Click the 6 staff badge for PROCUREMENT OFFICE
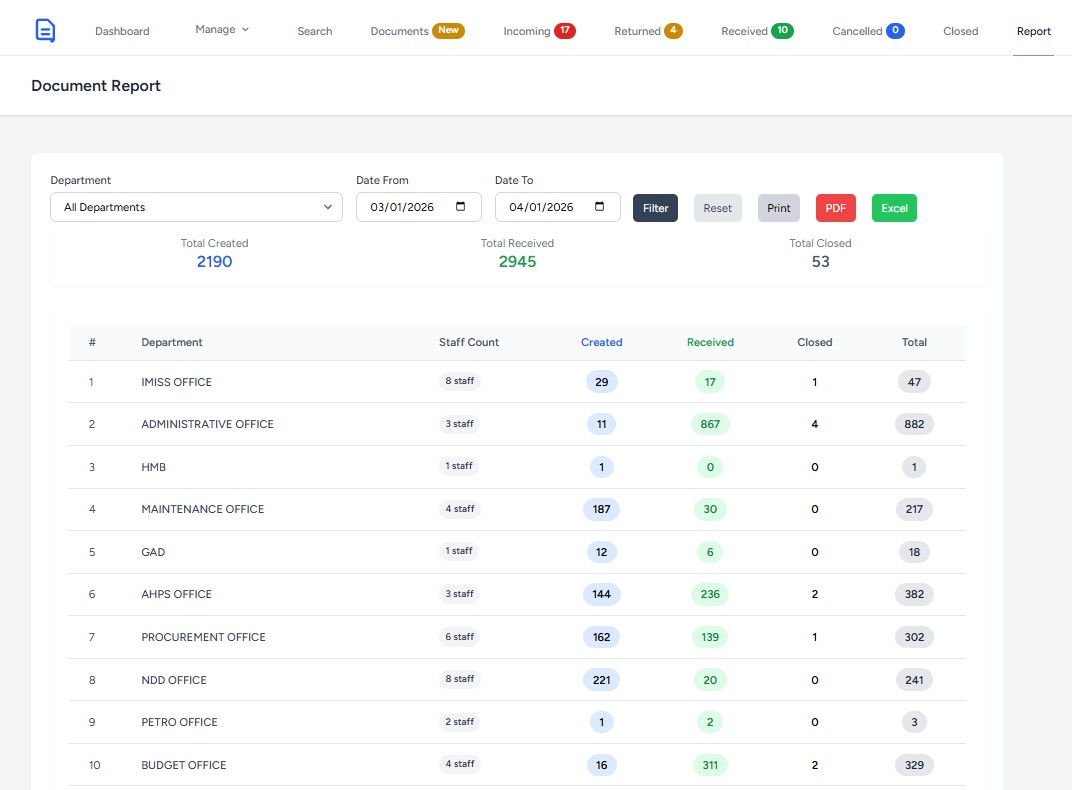The width and height of the screenshot is (1072, 790). click(x=459, y=637)
